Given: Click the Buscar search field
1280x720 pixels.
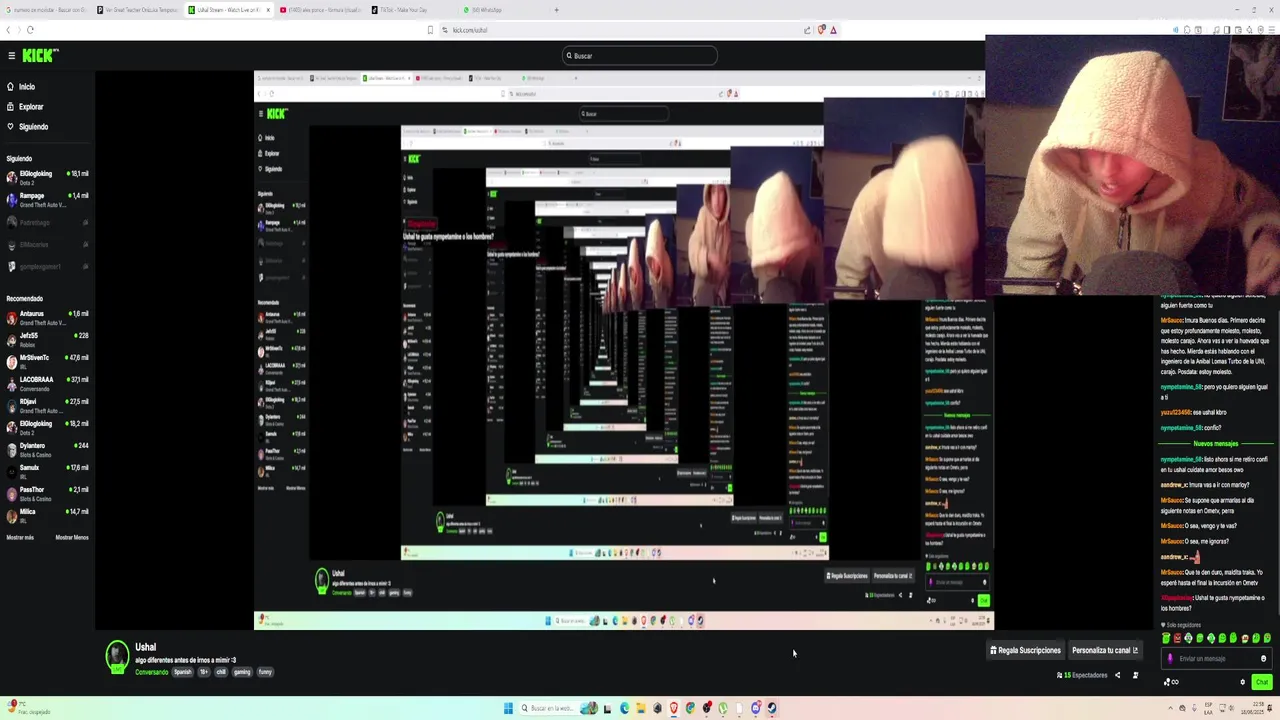Looking at the screenshot, I should pyautogui.click(x=640, y=56).
